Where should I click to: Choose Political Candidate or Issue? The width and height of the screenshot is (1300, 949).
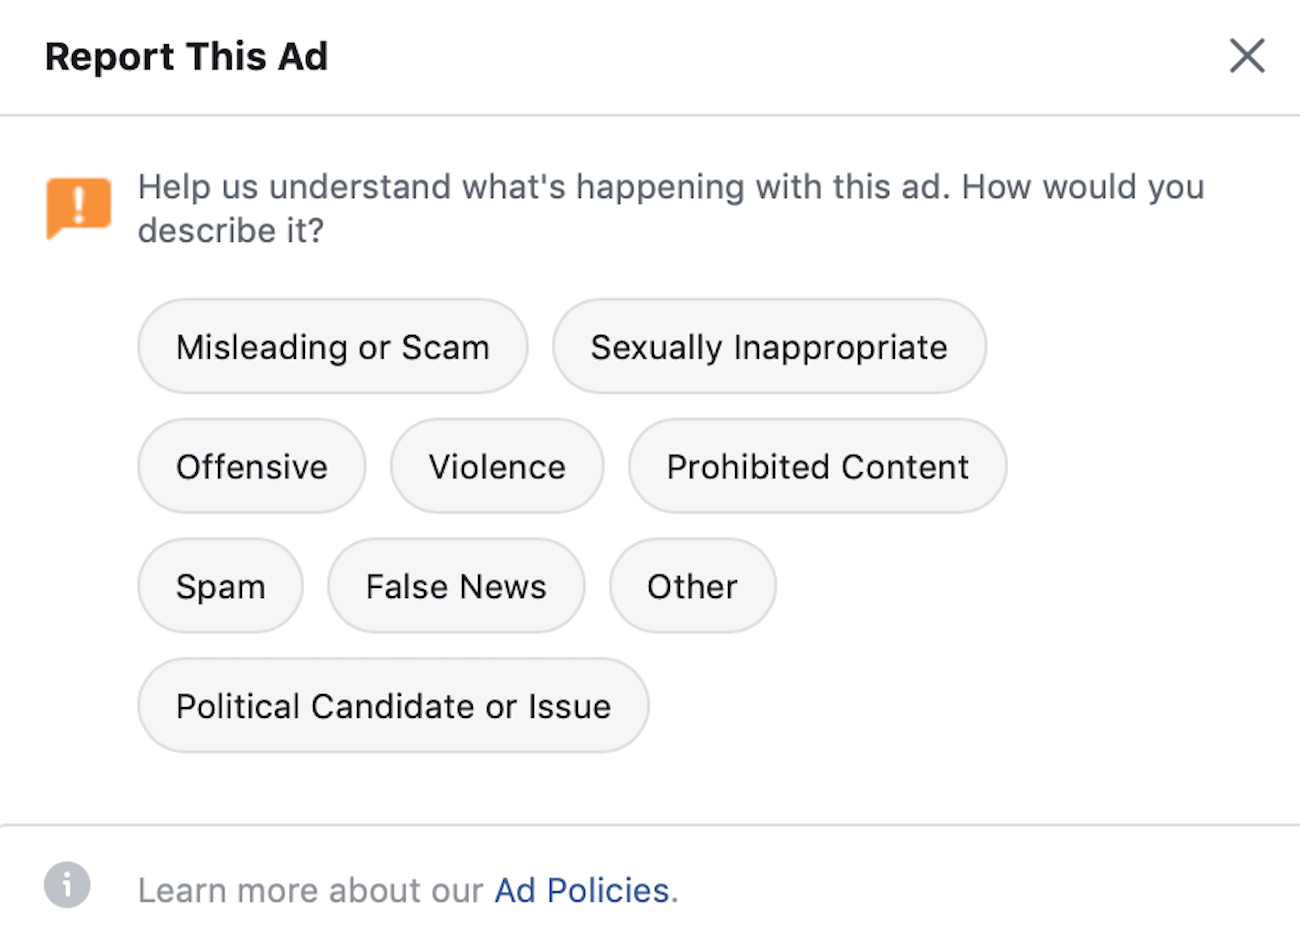coord(393,706)
